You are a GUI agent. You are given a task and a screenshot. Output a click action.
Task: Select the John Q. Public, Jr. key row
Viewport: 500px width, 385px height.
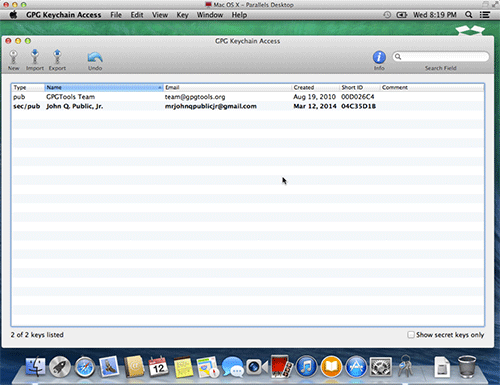click(x=248, y=106)
